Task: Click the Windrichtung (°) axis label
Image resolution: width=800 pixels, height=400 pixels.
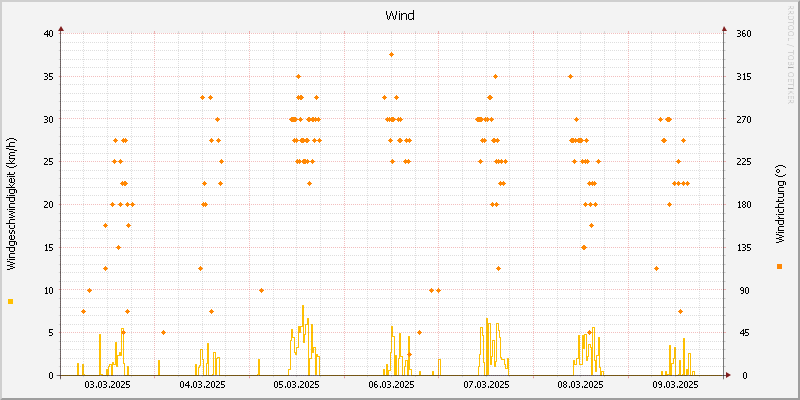Action: coord(779,203)
